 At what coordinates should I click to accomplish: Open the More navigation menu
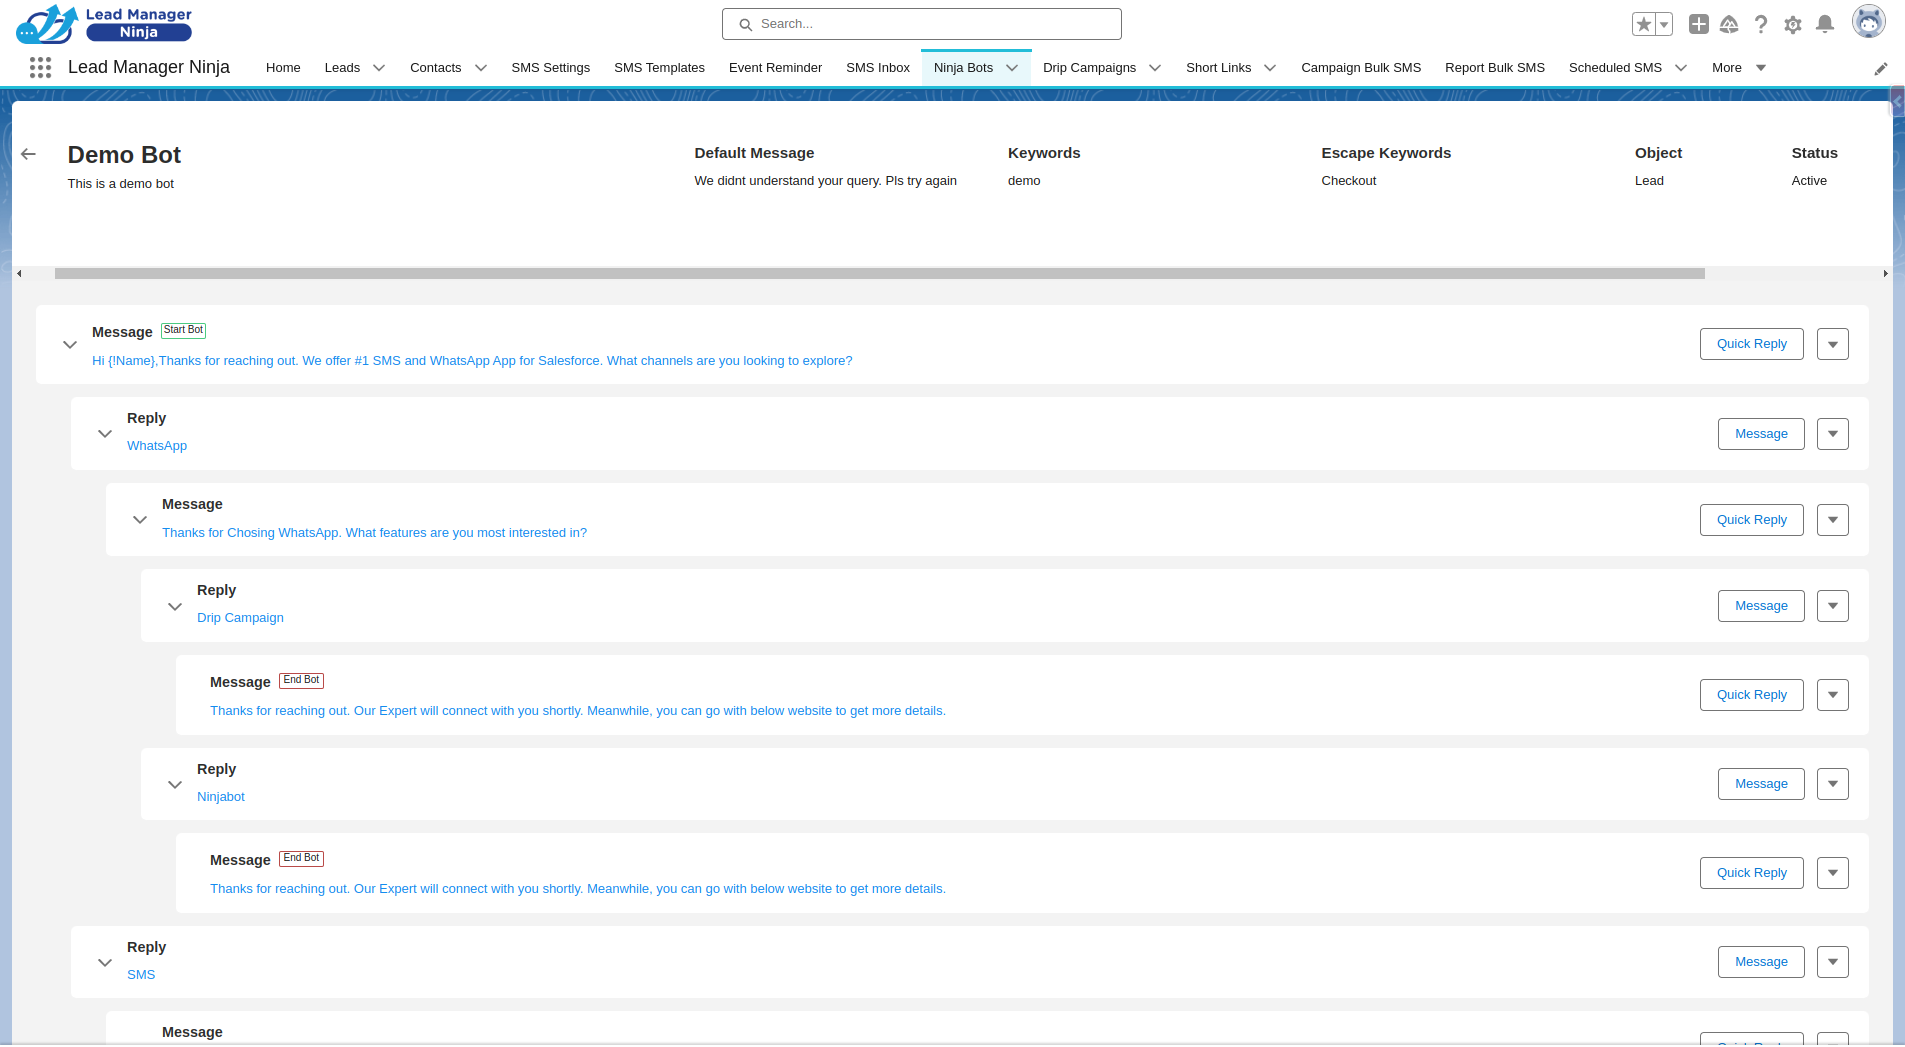click(x=1739, y=68)
